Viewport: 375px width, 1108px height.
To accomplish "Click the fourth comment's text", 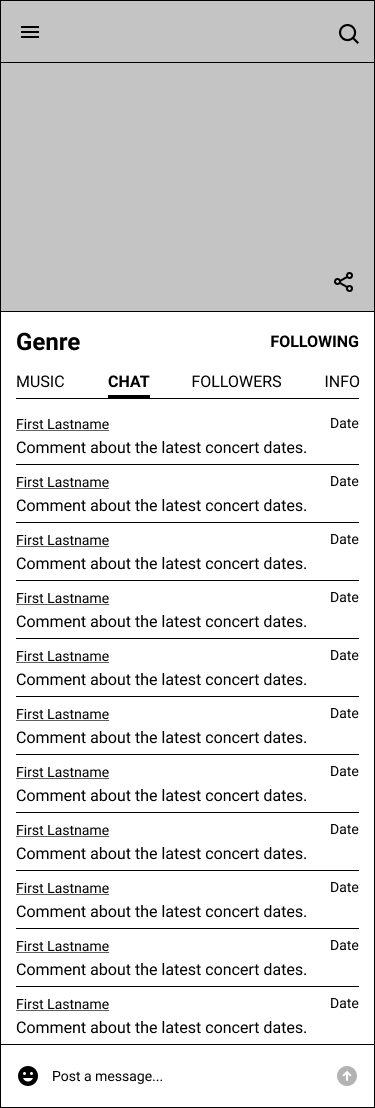I will click(162, 622).
